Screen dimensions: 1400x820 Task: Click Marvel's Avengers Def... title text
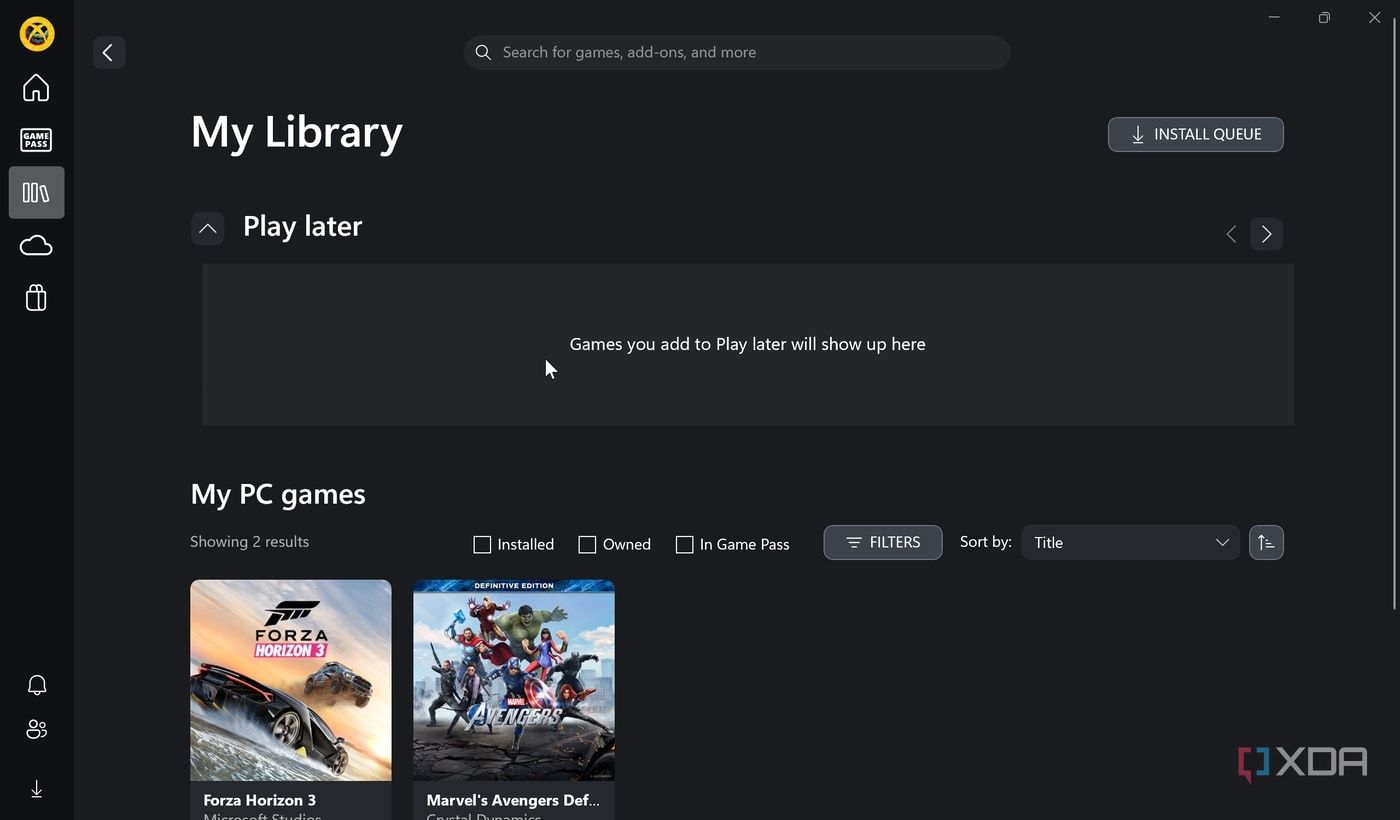click(x=513, y=800)
